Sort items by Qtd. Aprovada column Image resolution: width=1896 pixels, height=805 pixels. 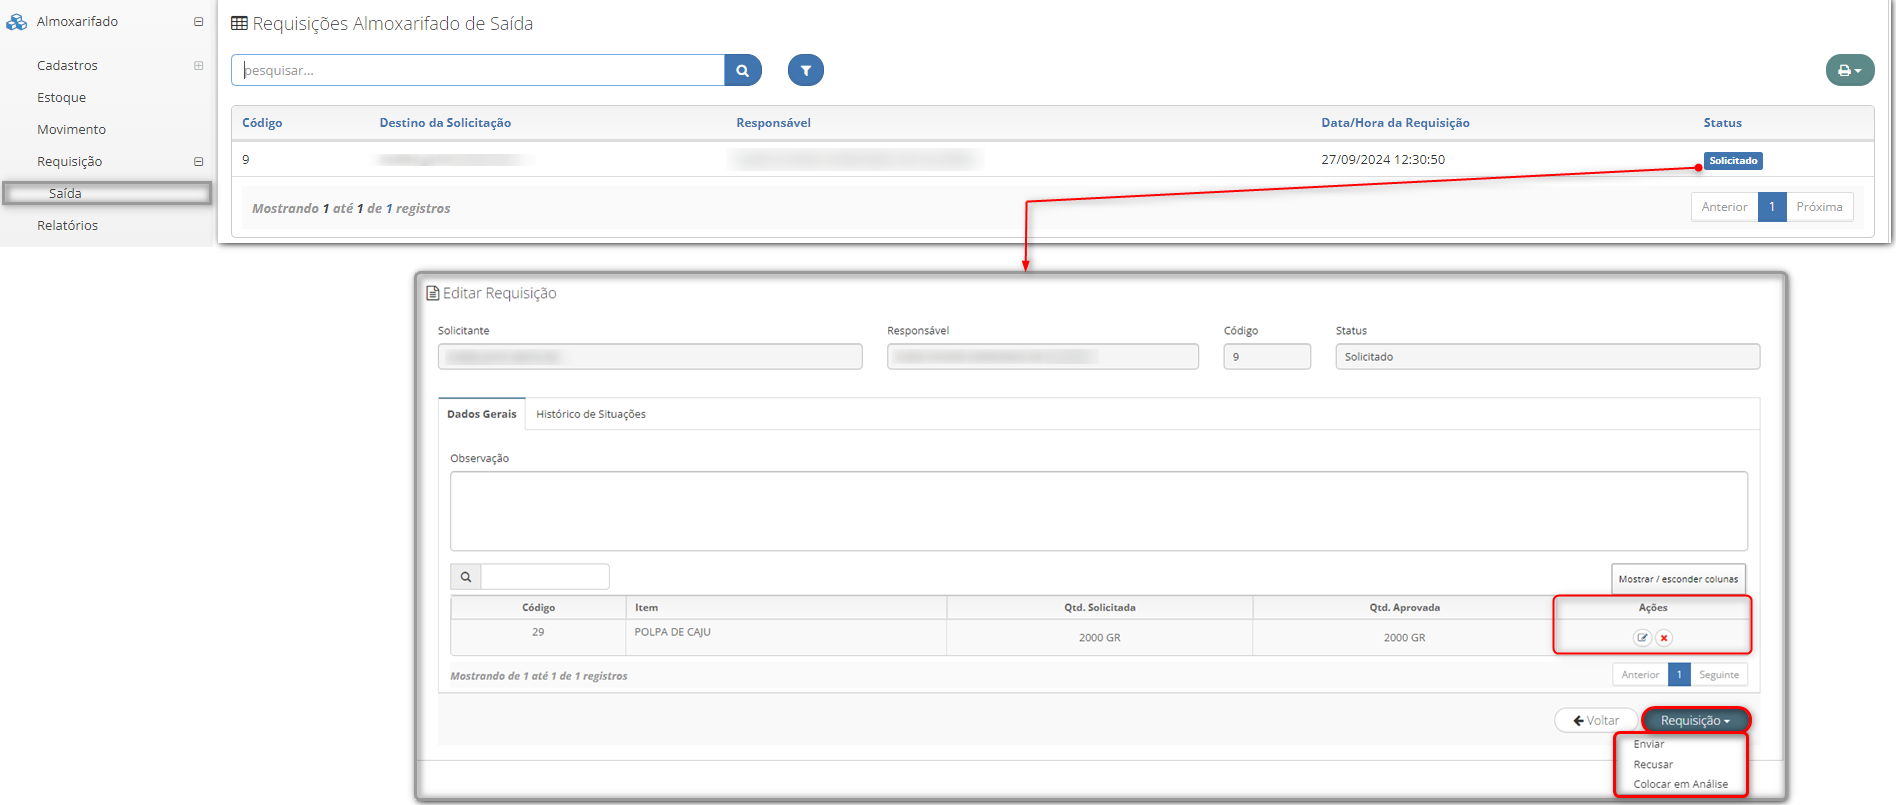pyautogui.click(x=1404, y=608)
